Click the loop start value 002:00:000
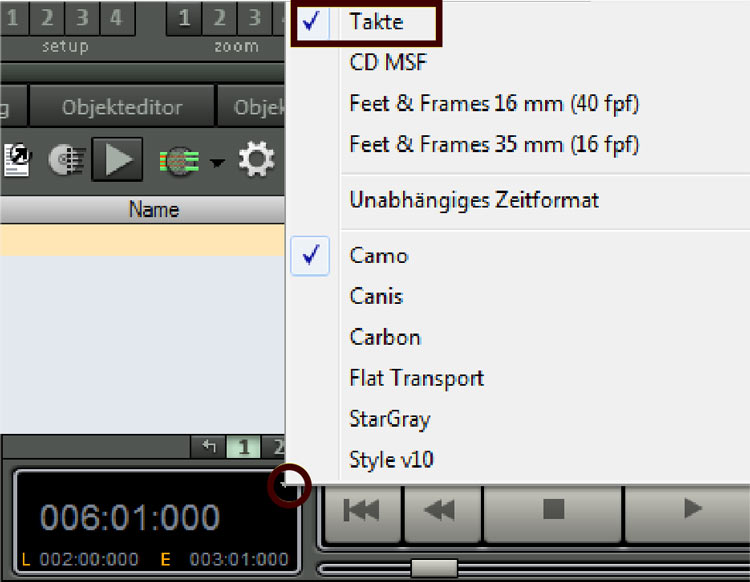The width and height of the screenshot is (750, 582). coord(89,559)
